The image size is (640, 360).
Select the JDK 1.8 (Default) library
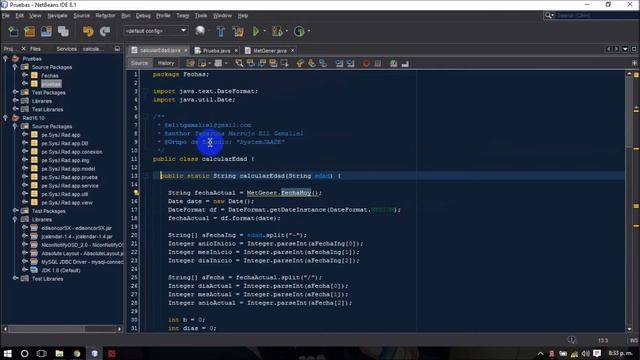[x=60, y=270]
